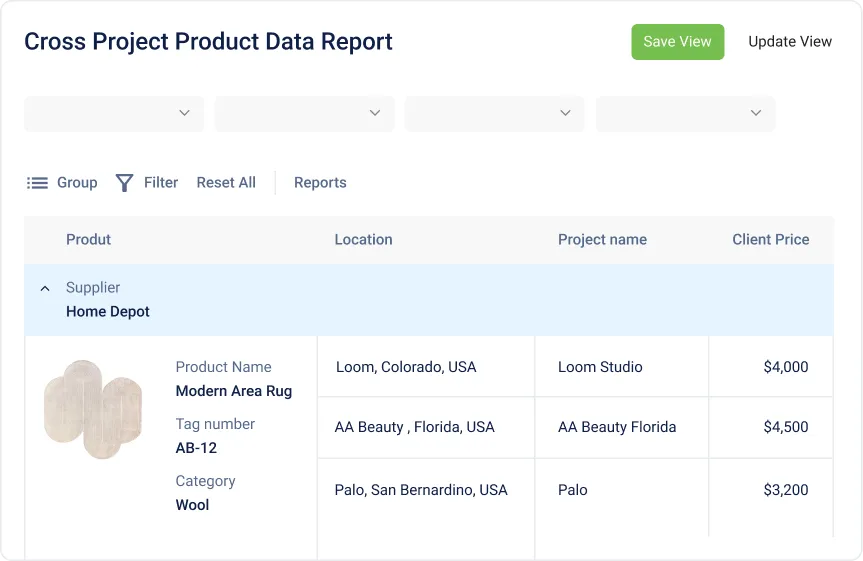Viewport: 863px width, 561px height.
Task: Click the Project name column header
Action: click(x=602, y=240)
